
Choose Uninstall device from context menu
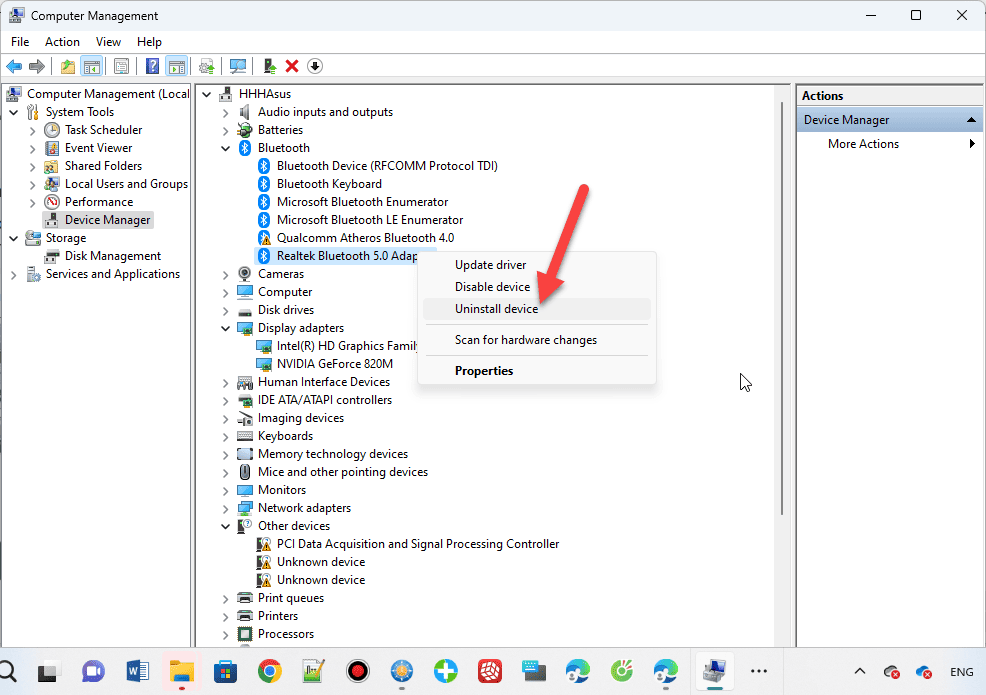click(496, 309)
